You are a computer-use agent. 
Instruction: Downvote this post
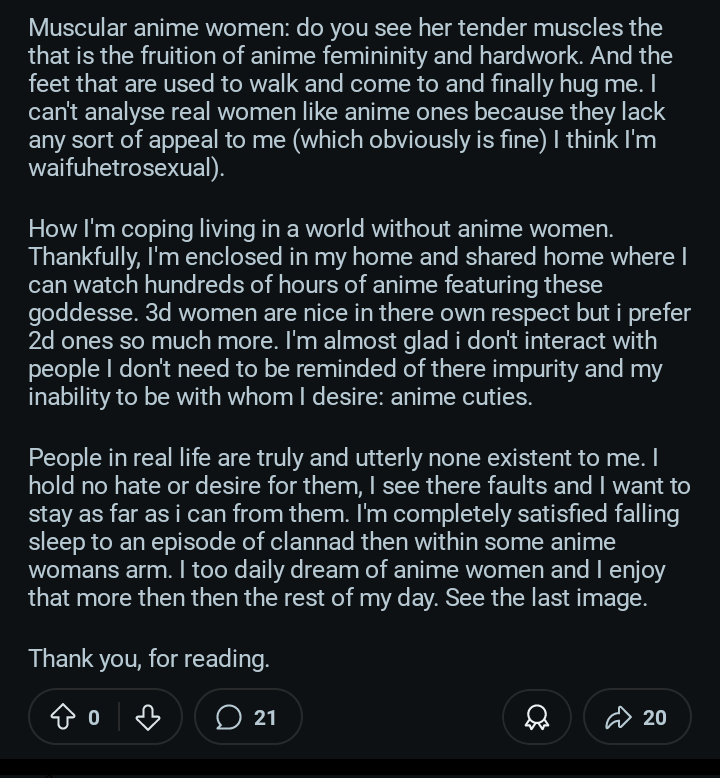click(x=148, y=717)
